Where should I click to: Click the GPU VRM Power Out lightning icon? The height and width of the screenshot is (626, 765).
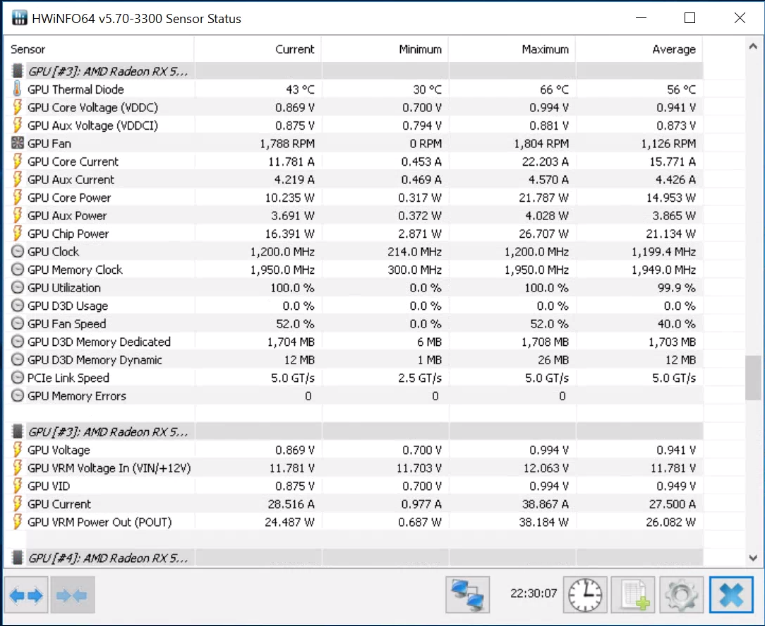[x=17, y=522]
